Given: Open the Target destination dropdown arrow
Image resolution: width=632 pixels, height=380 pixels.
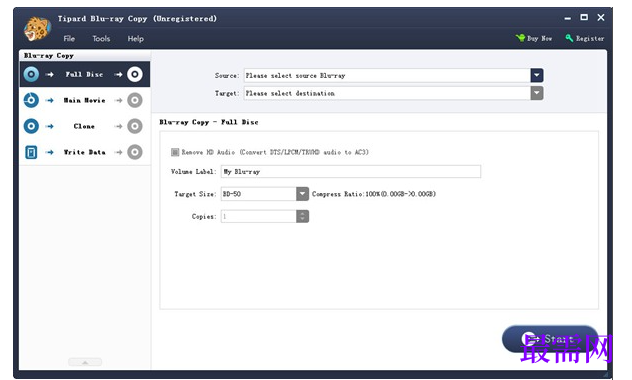Looking at the screenshot, I should click(537, 93).
